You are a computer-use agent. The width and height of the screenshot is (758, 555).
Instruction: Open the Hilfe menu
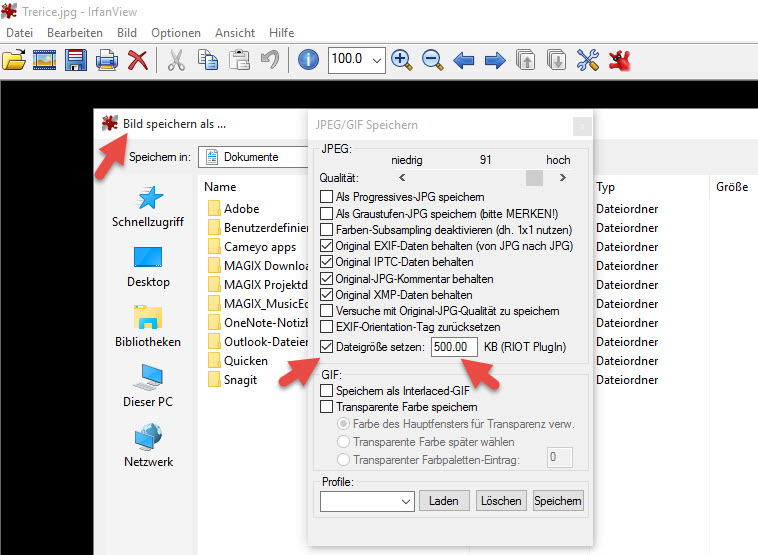pyautogui.click(x=281, y=33)
